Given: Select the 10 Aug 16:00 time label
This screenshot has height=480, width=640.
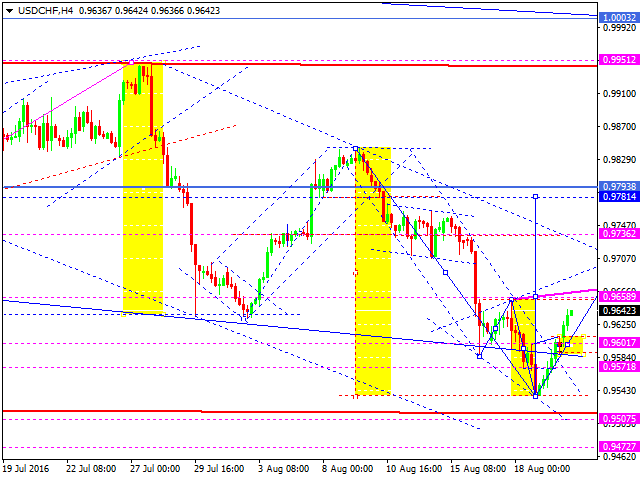Looking at the screenshot, I should pos(414,469).
